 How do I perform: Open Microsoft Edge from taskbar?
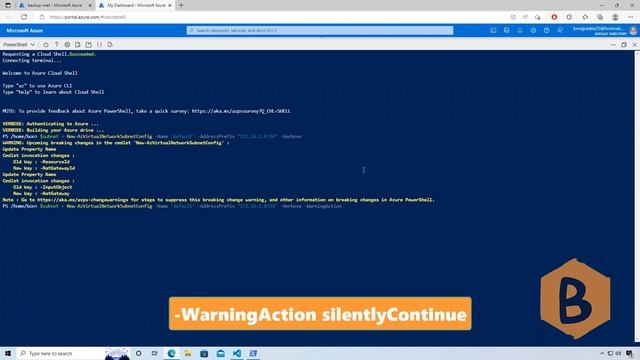pyautogui.click(x=171, y=353)
